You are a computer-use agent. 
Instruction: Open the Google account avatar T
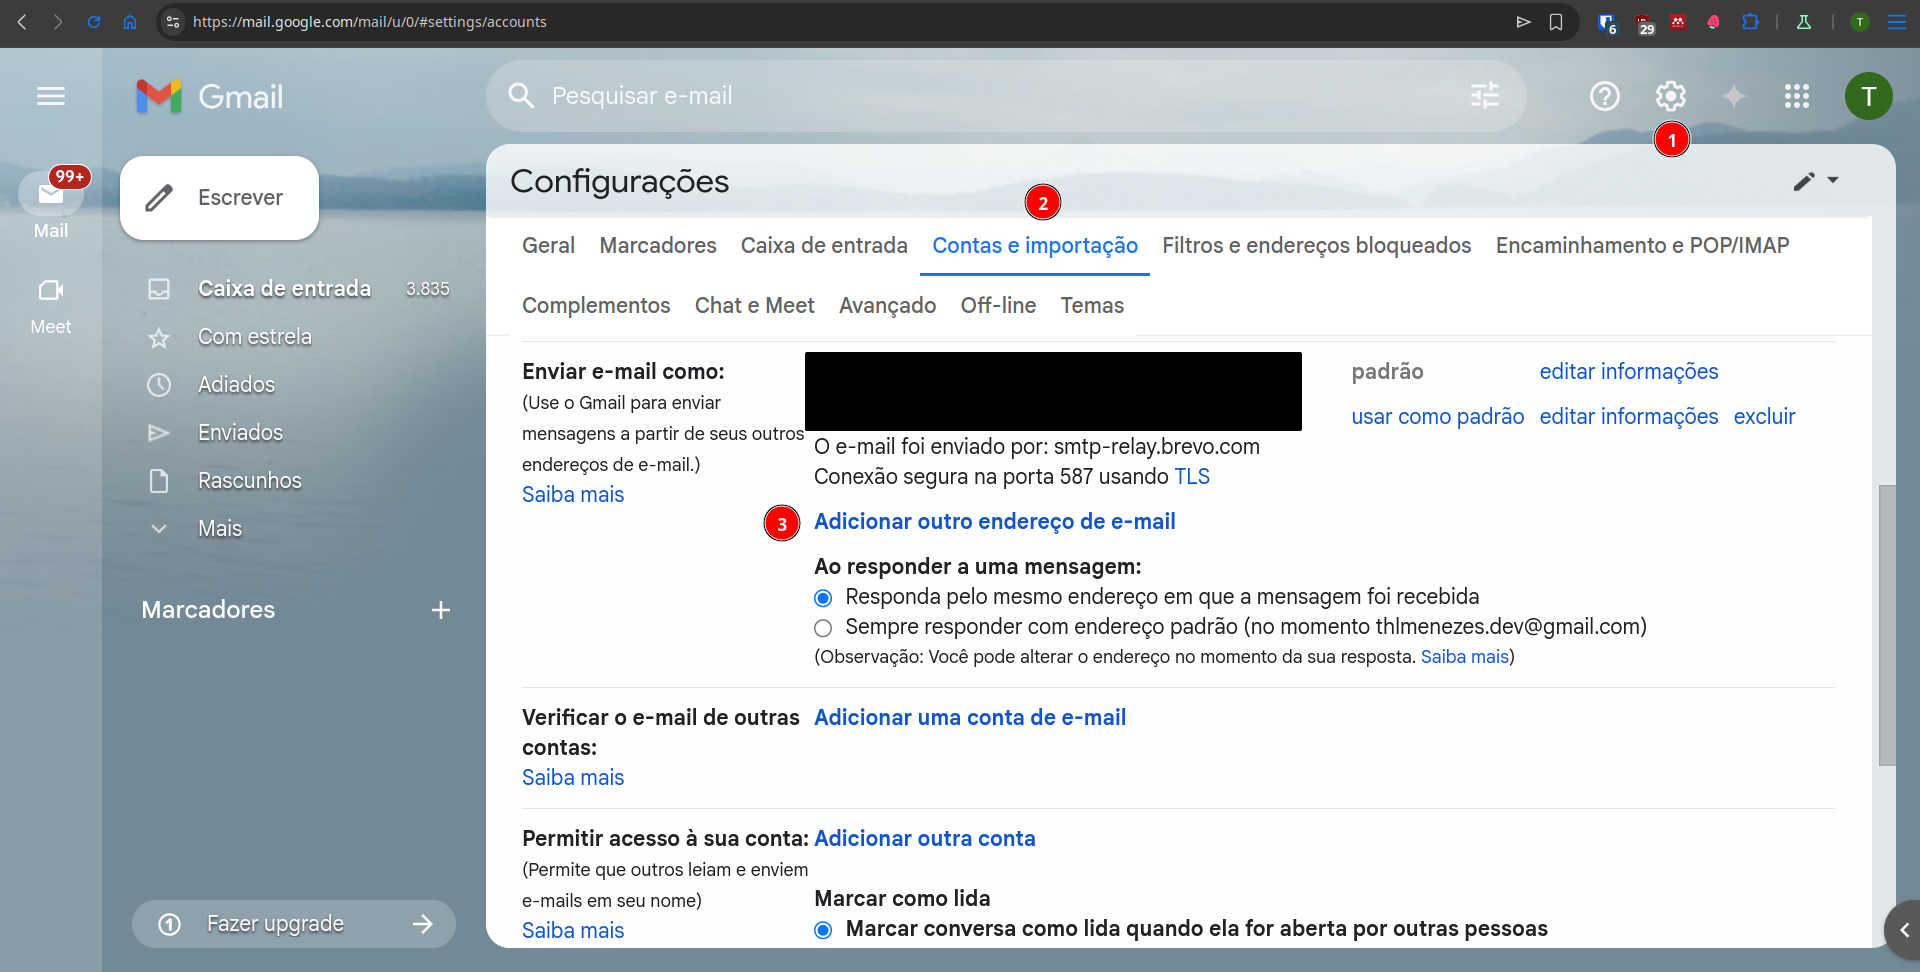click(1868, 96)
